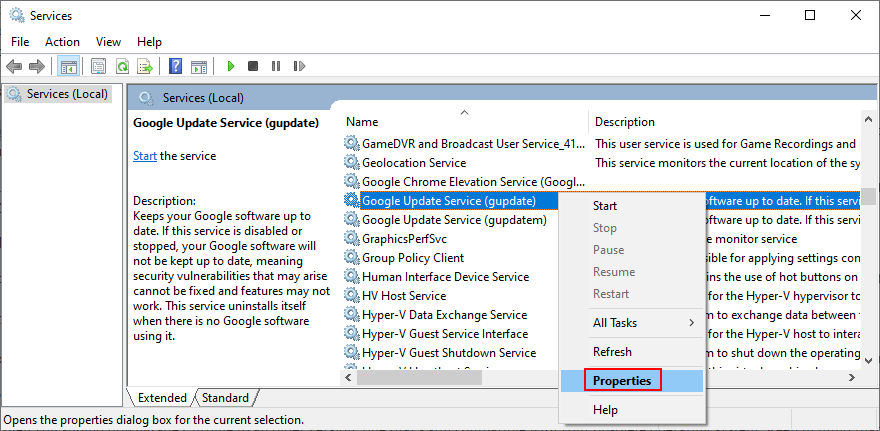
Task: Click the horizontal scrollbar thumb
Action: (420, 378)
